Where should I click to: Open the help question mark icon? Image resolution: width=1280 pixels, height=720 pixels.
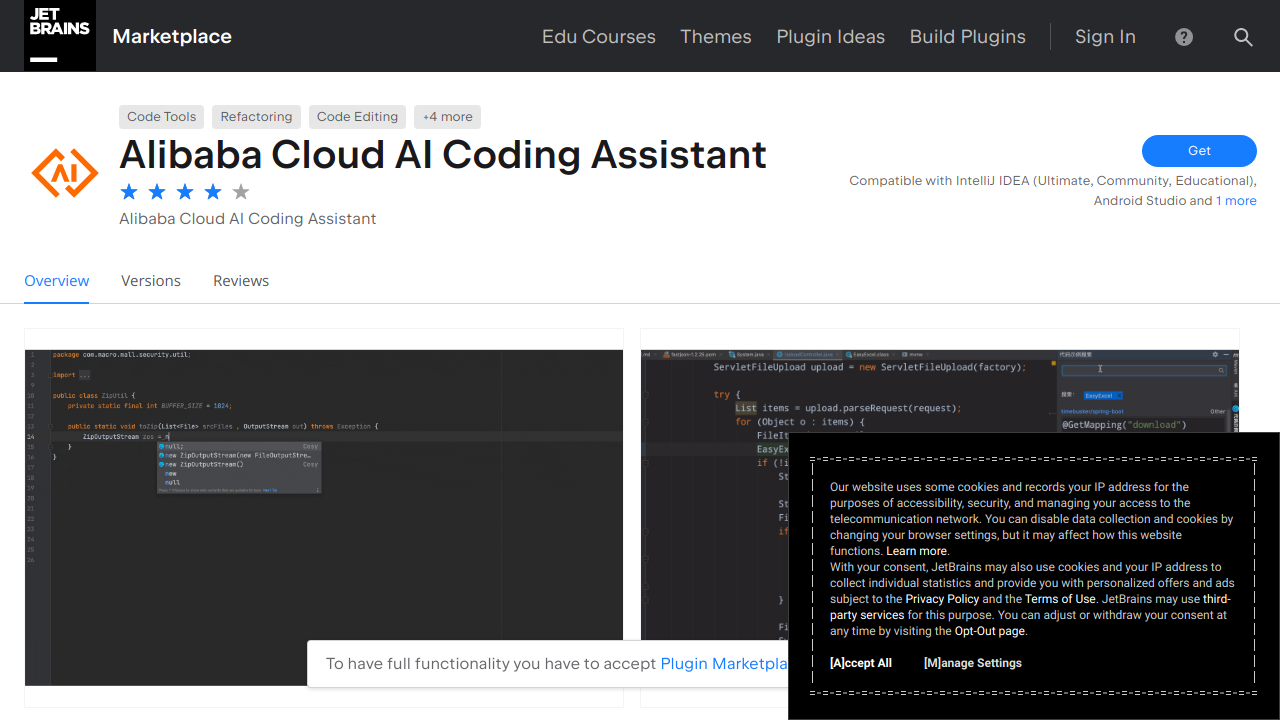coord(1184,37)
